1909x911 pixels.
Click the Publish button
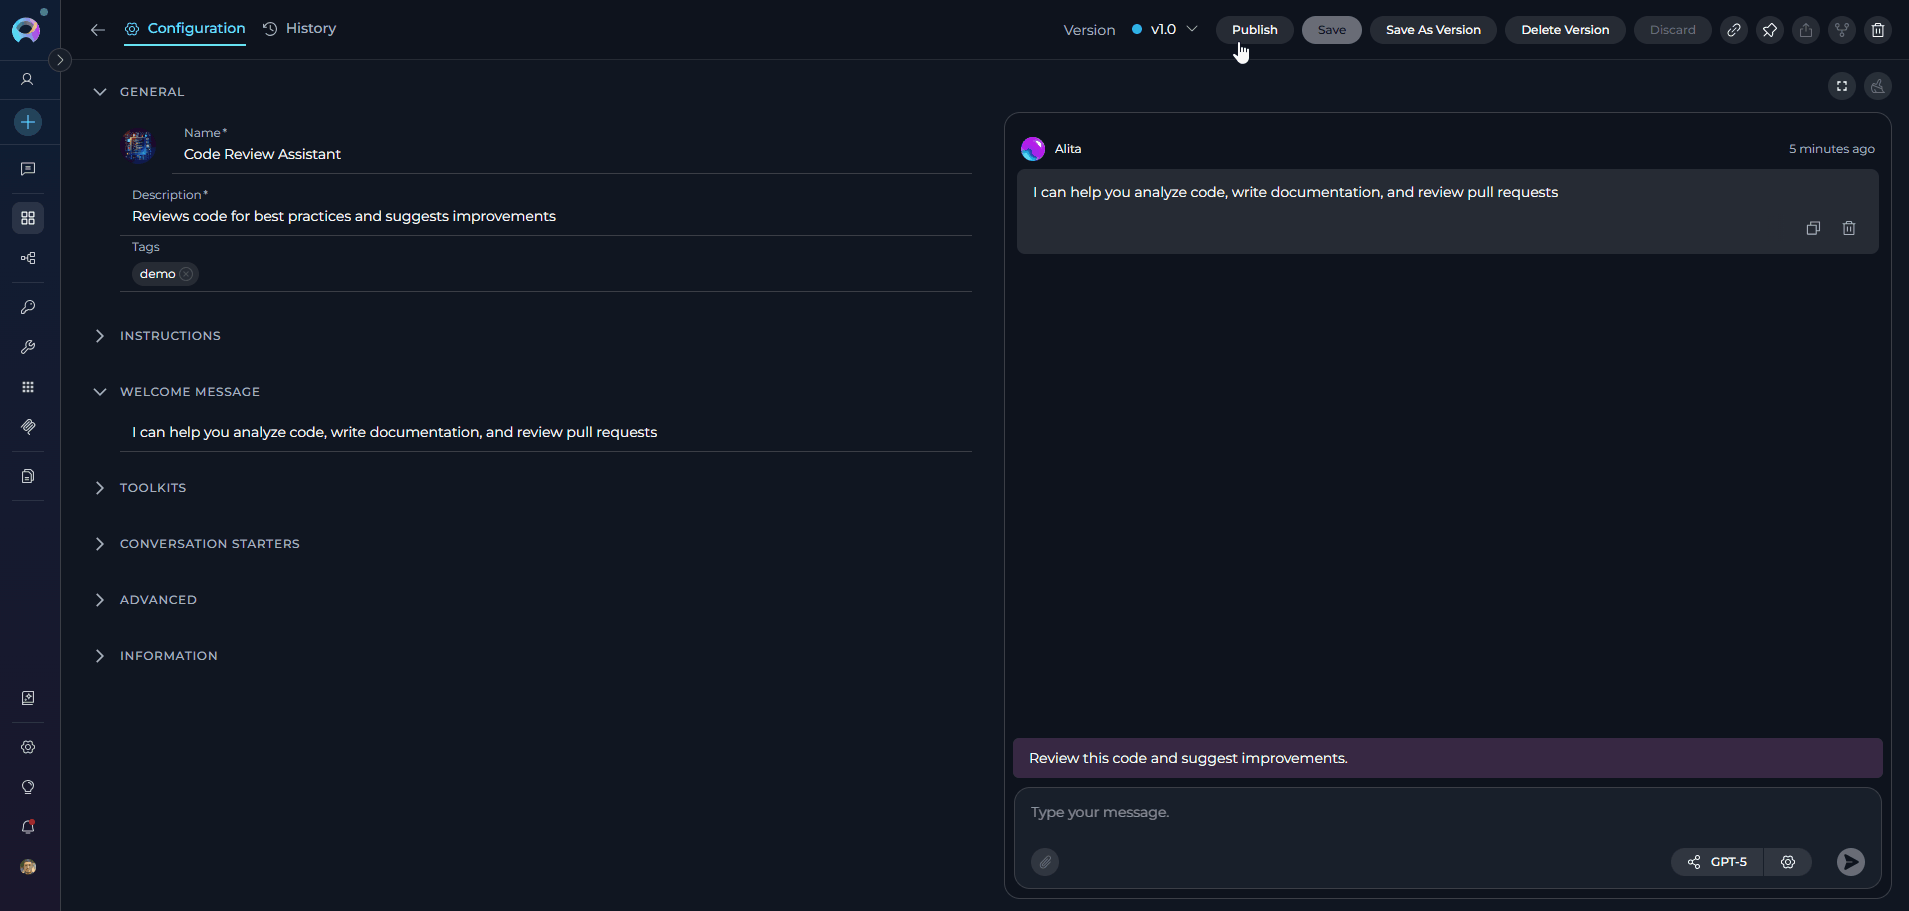point(1254,30)
